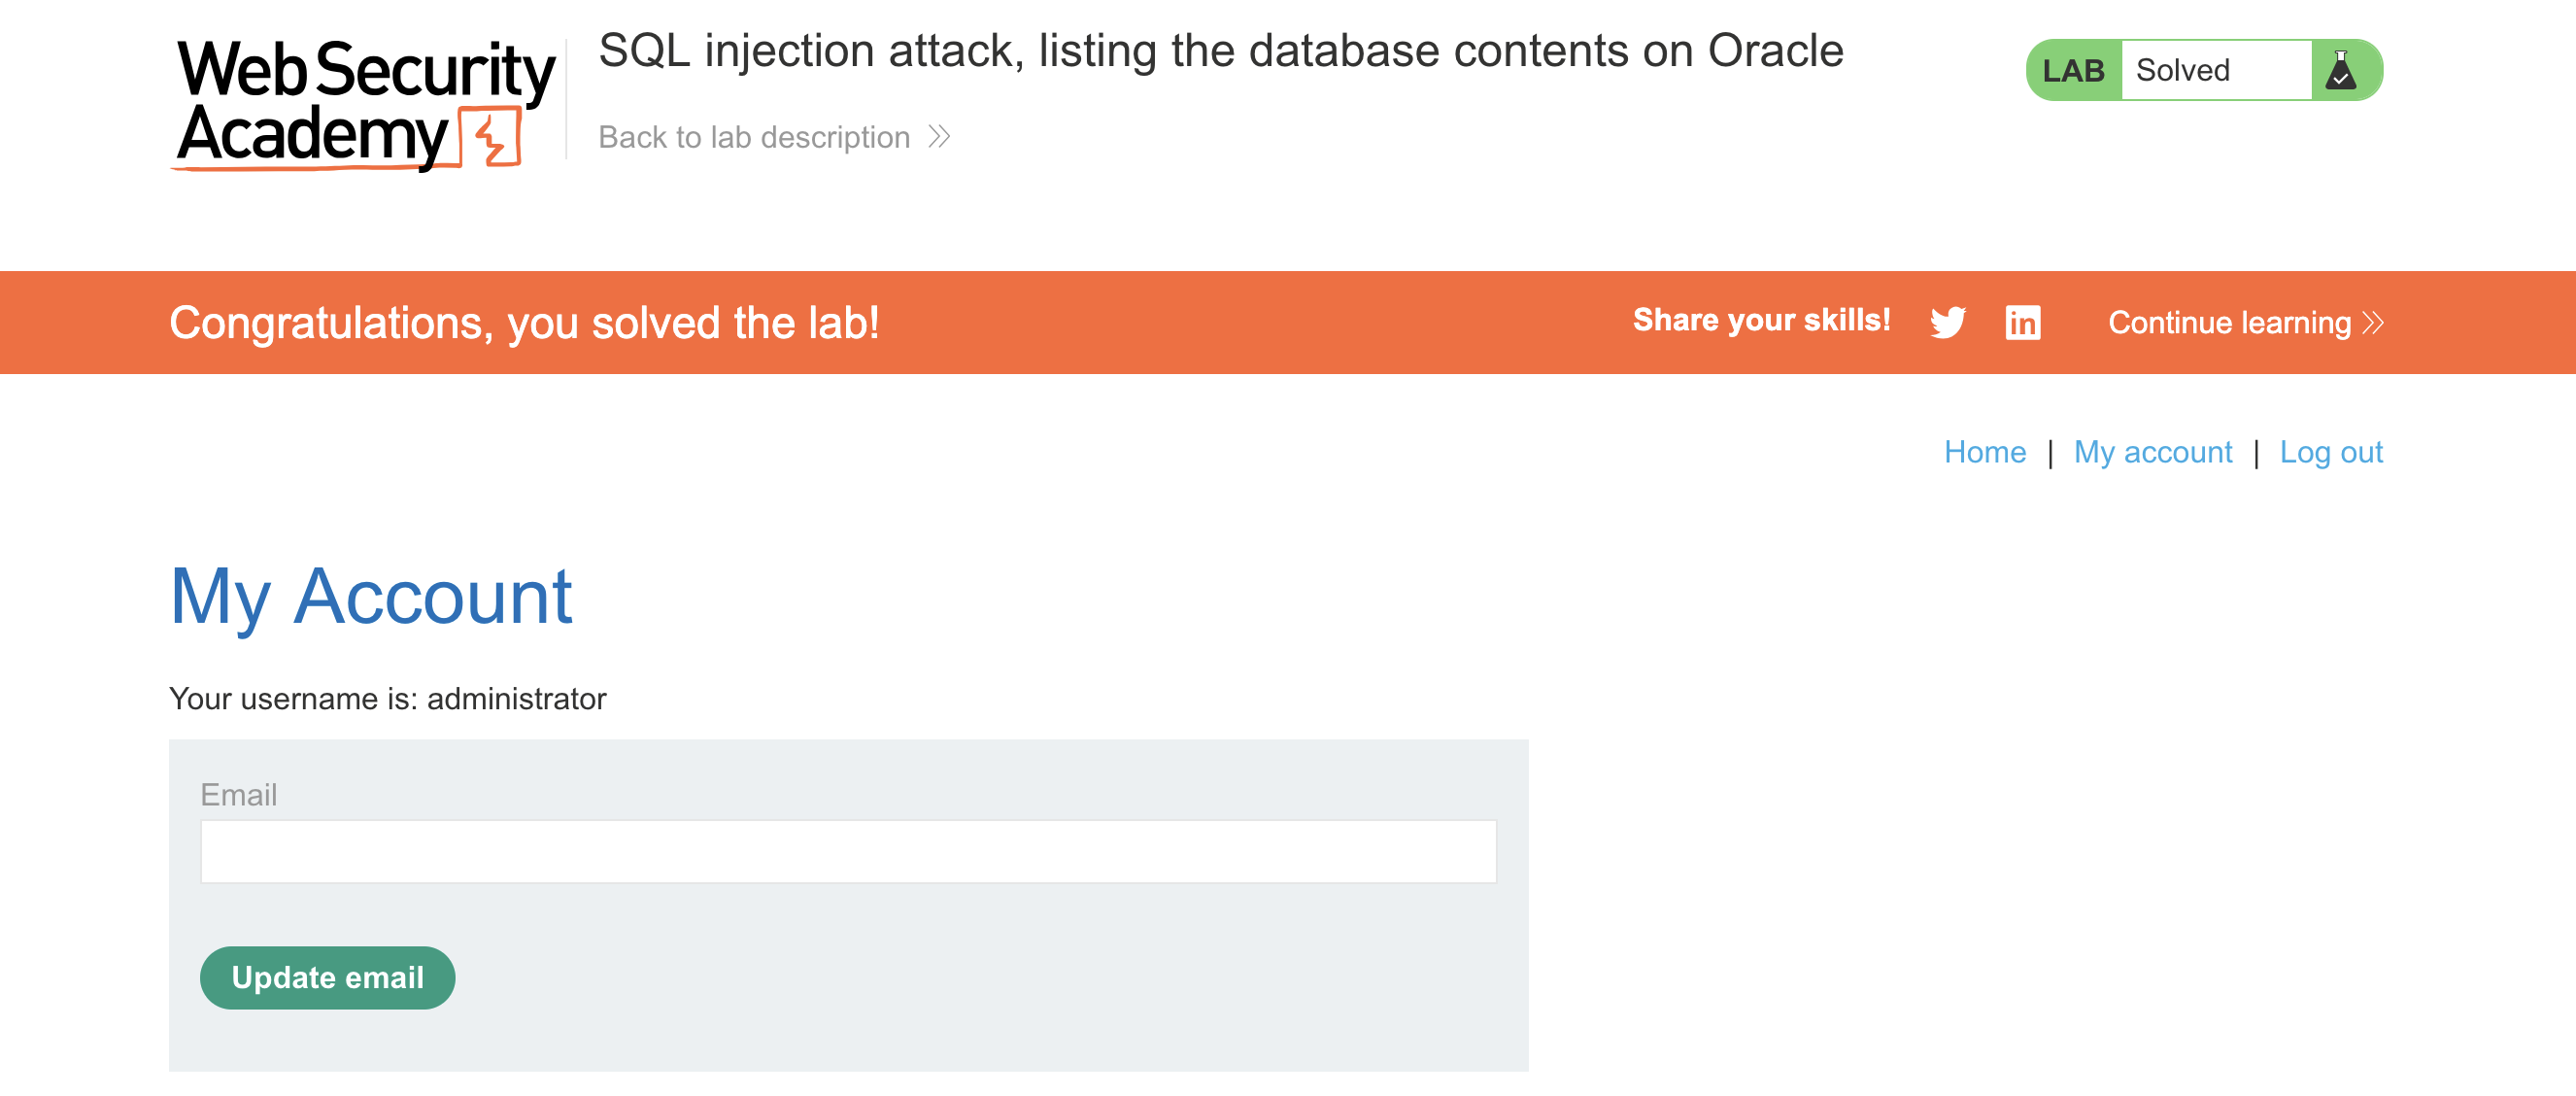Click the Web Security Academy logo
This screenshot has height=1096, width=2576.
coord(364,103)
